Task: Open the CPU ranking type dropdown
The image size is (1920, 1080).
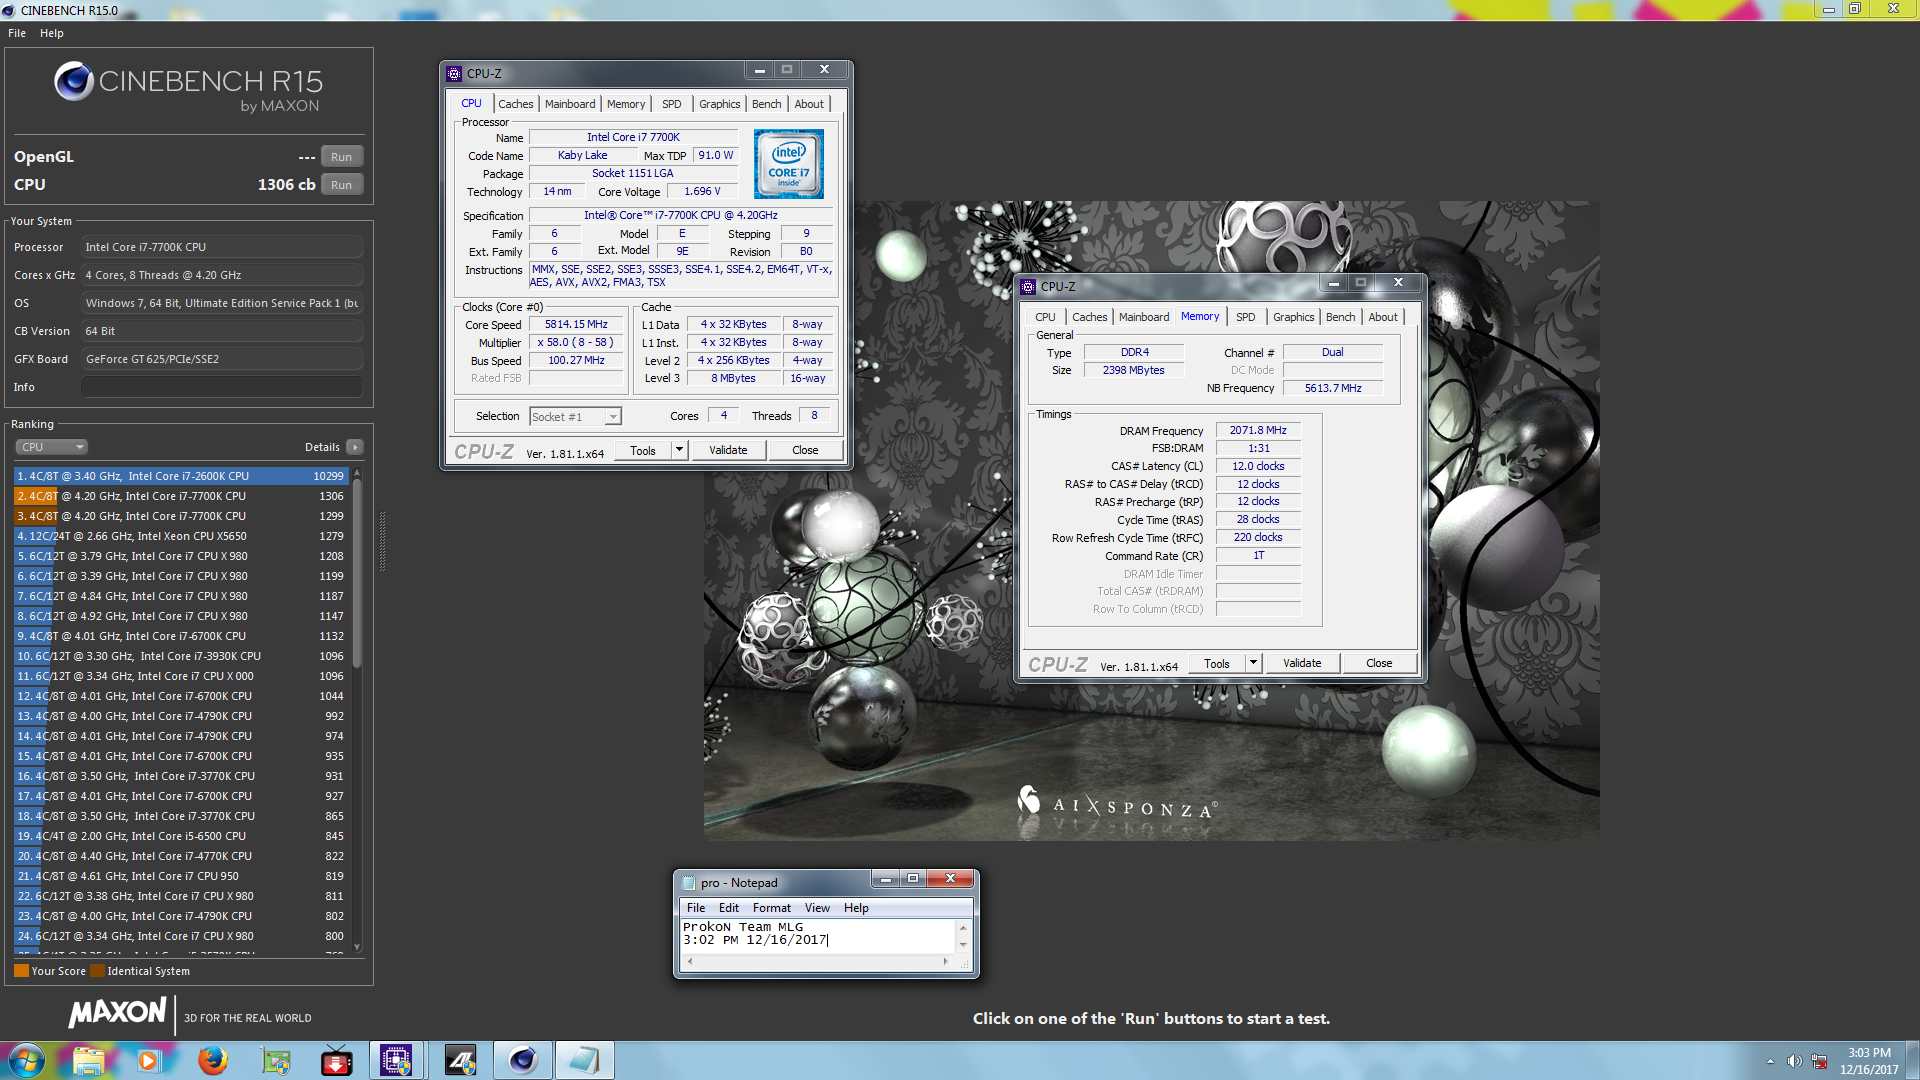Action: (51, 447)
